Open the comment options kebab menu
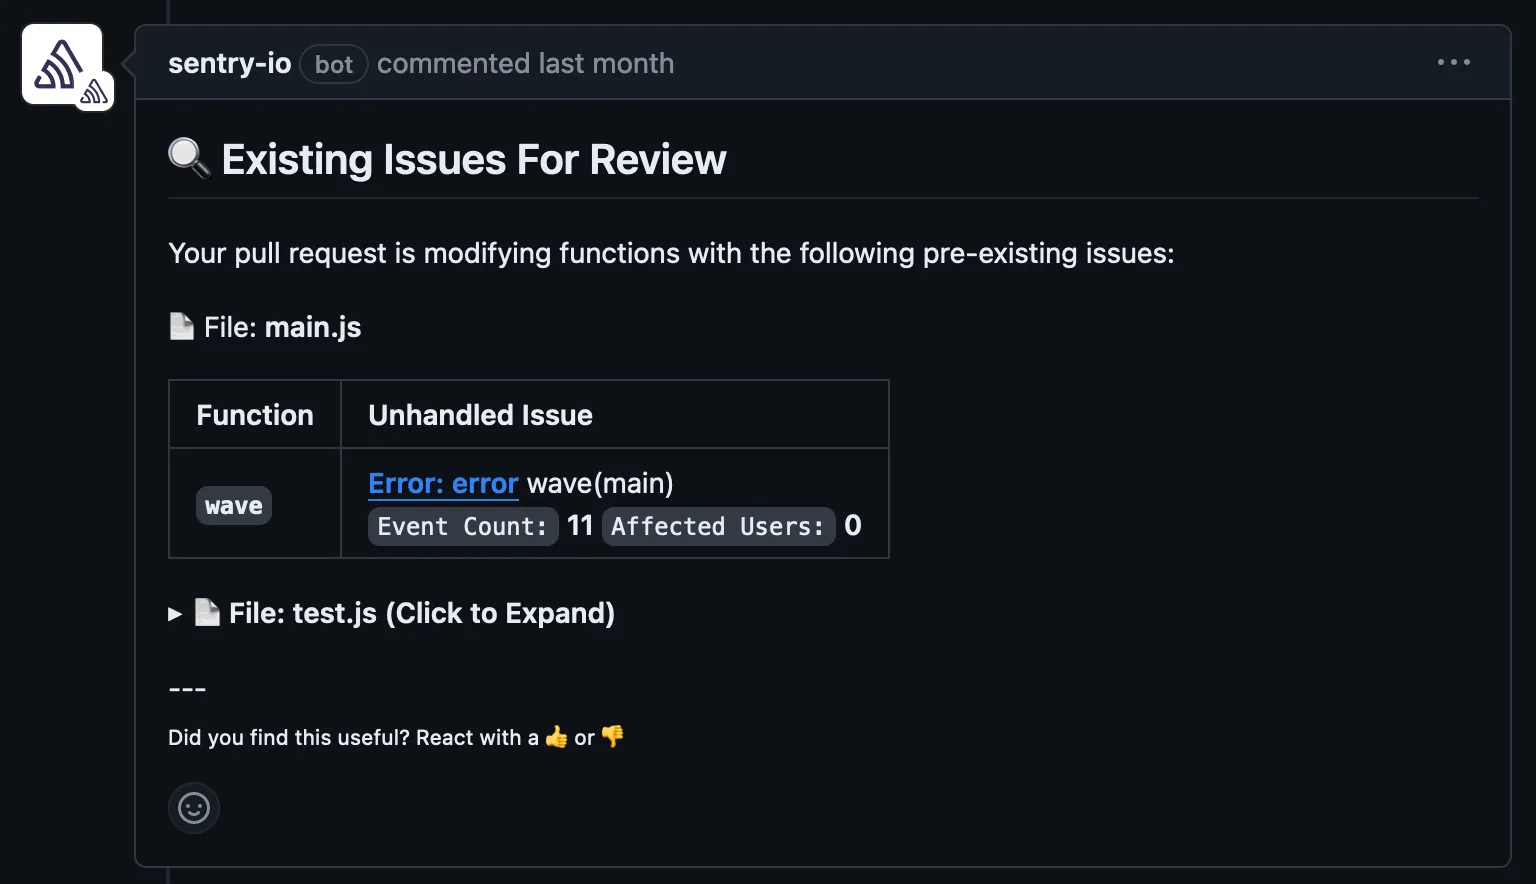The image size is (1536, 884). click(x=1452, y=62)
